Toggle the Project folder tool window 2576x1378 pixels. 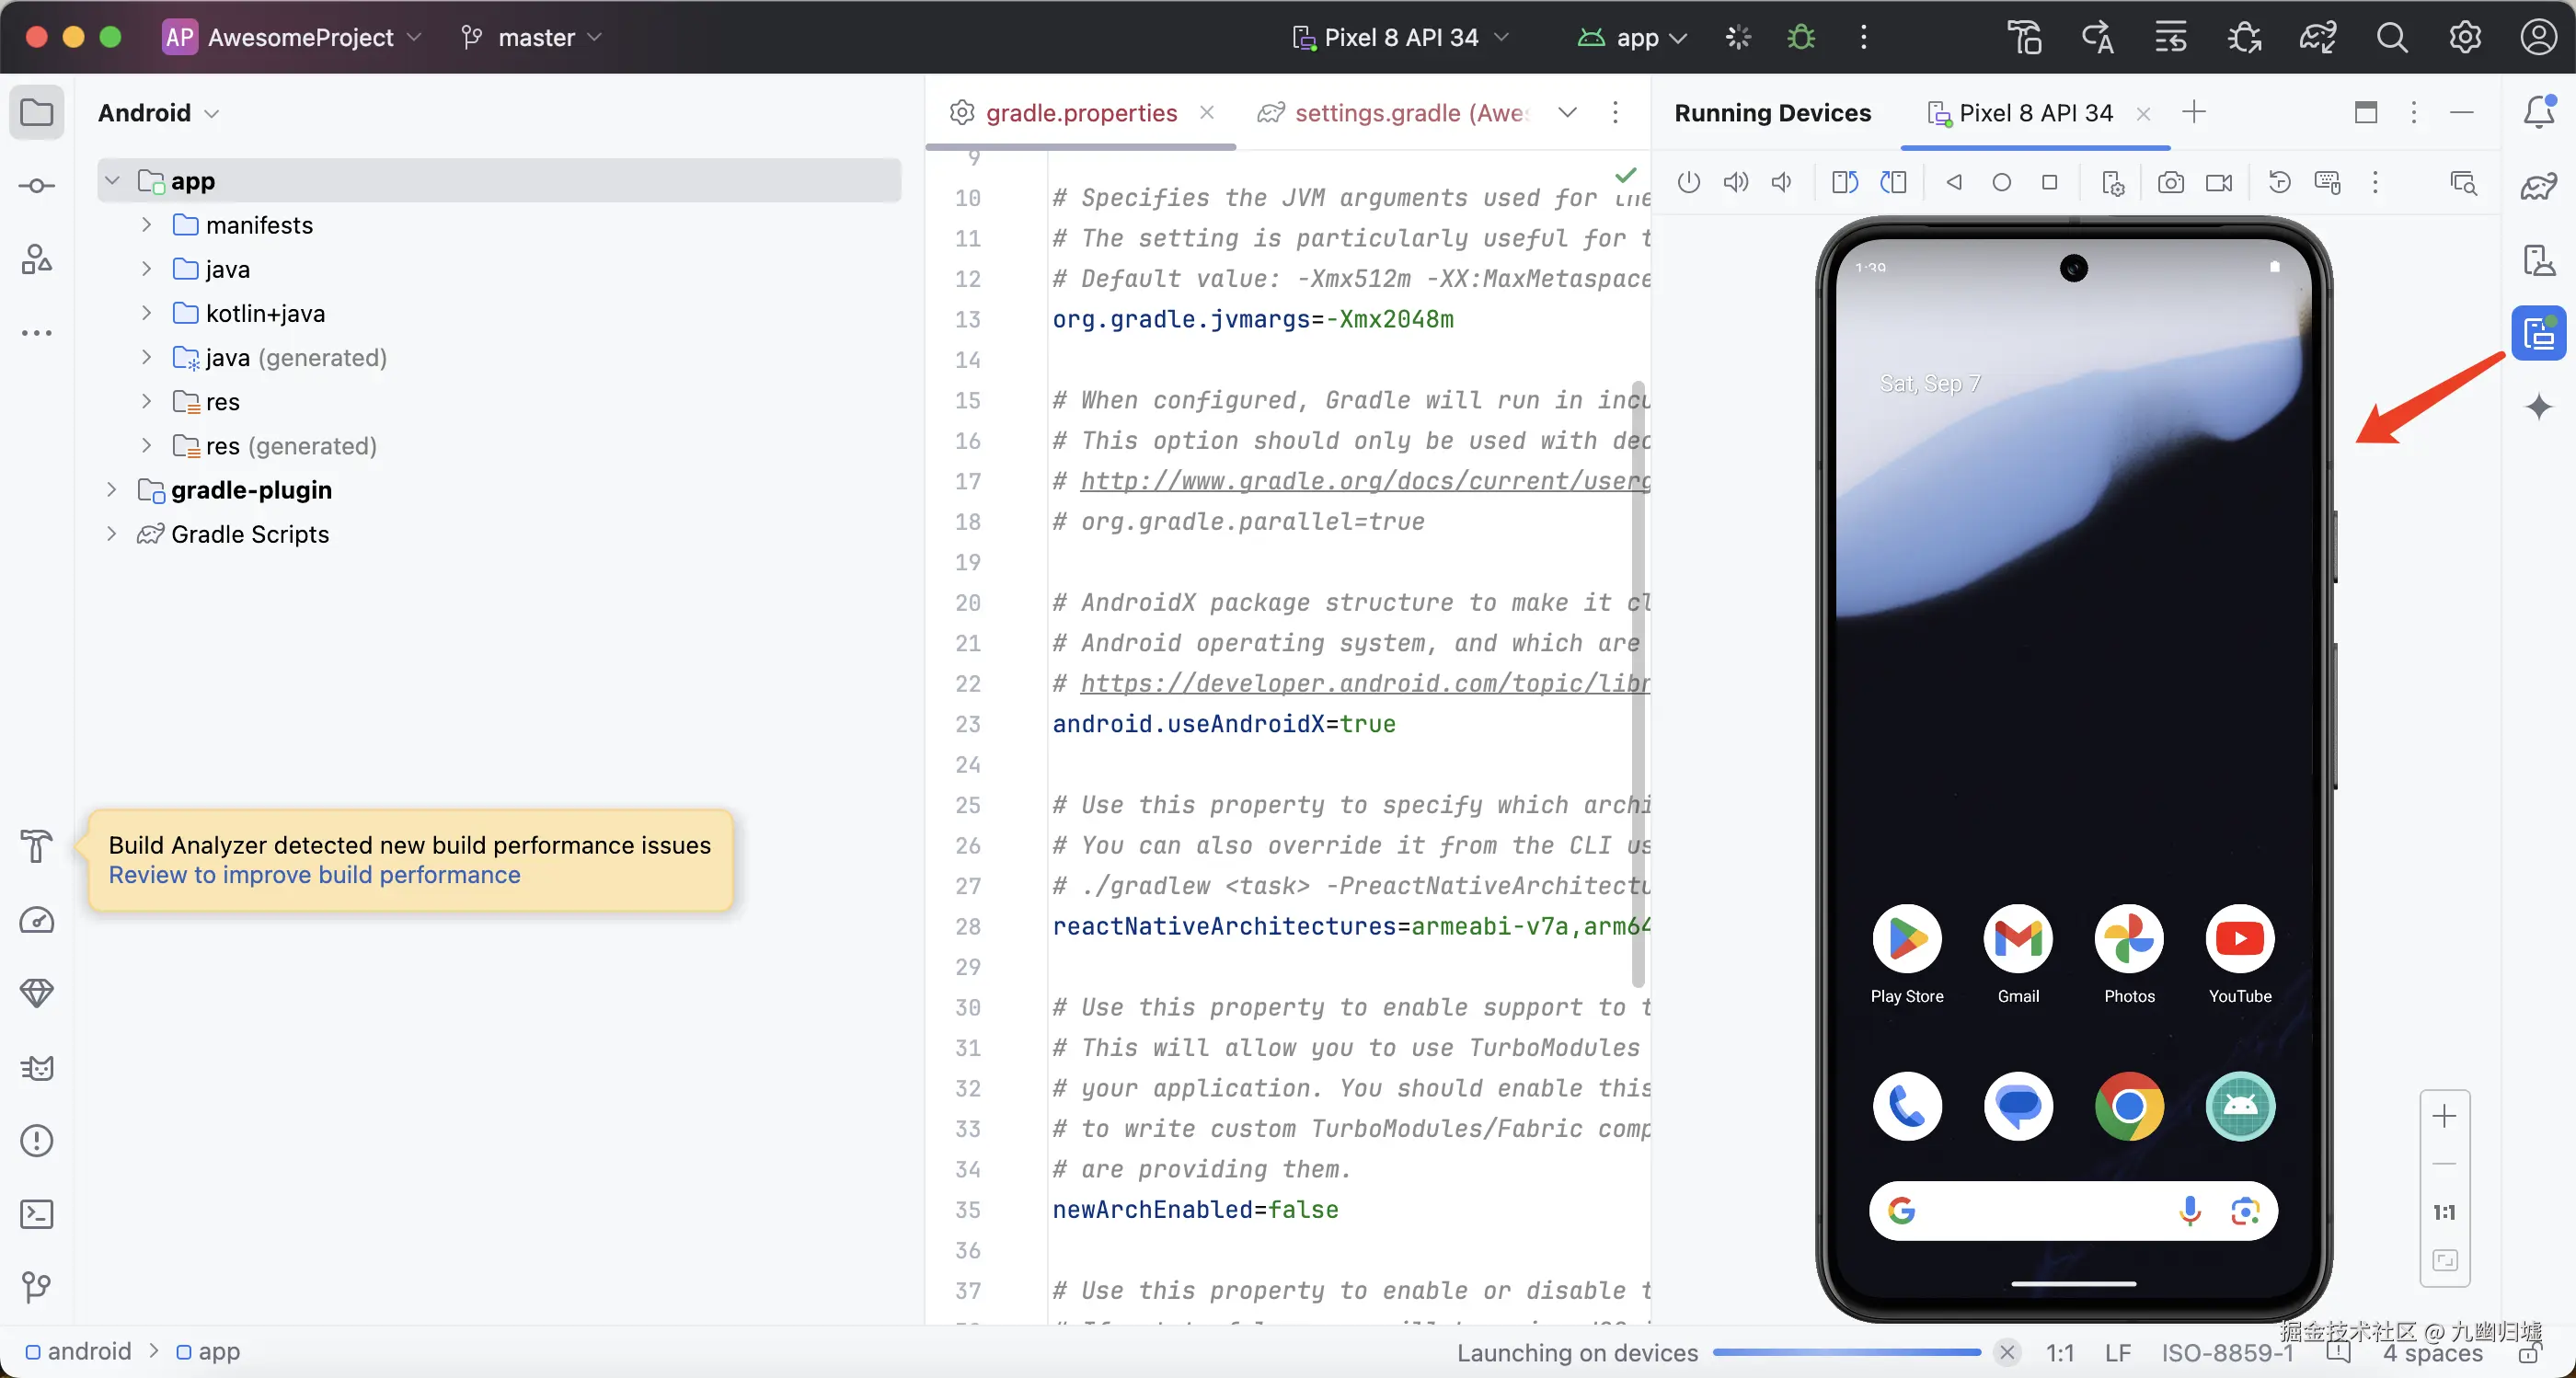click(37, 112)
